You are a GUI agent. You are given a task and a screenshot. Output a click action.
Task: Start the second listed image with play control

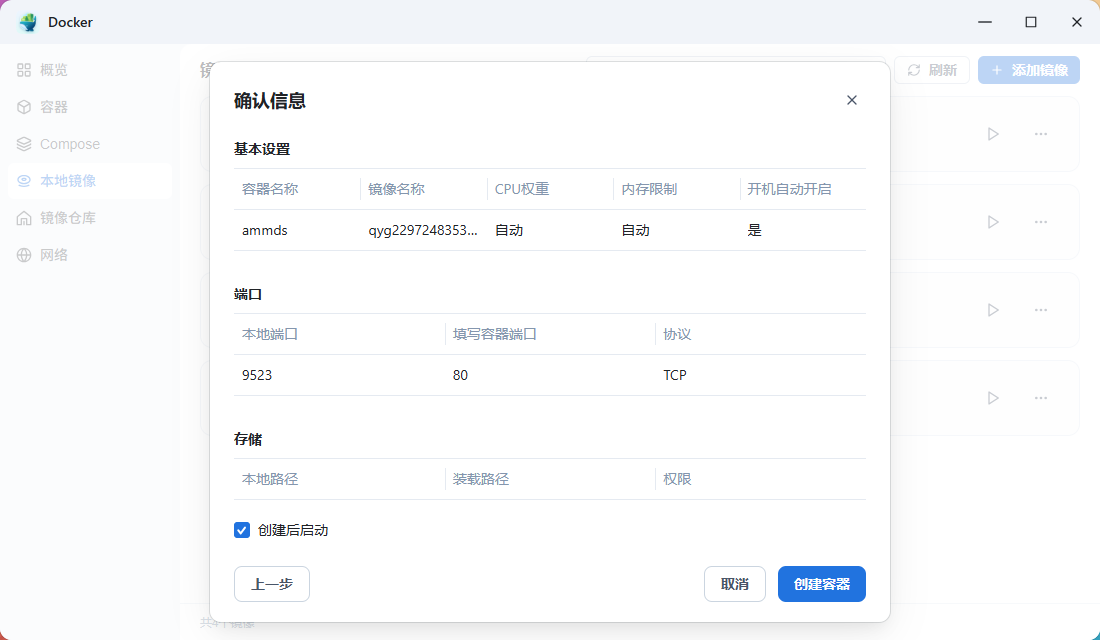click(x=993, y=221)
